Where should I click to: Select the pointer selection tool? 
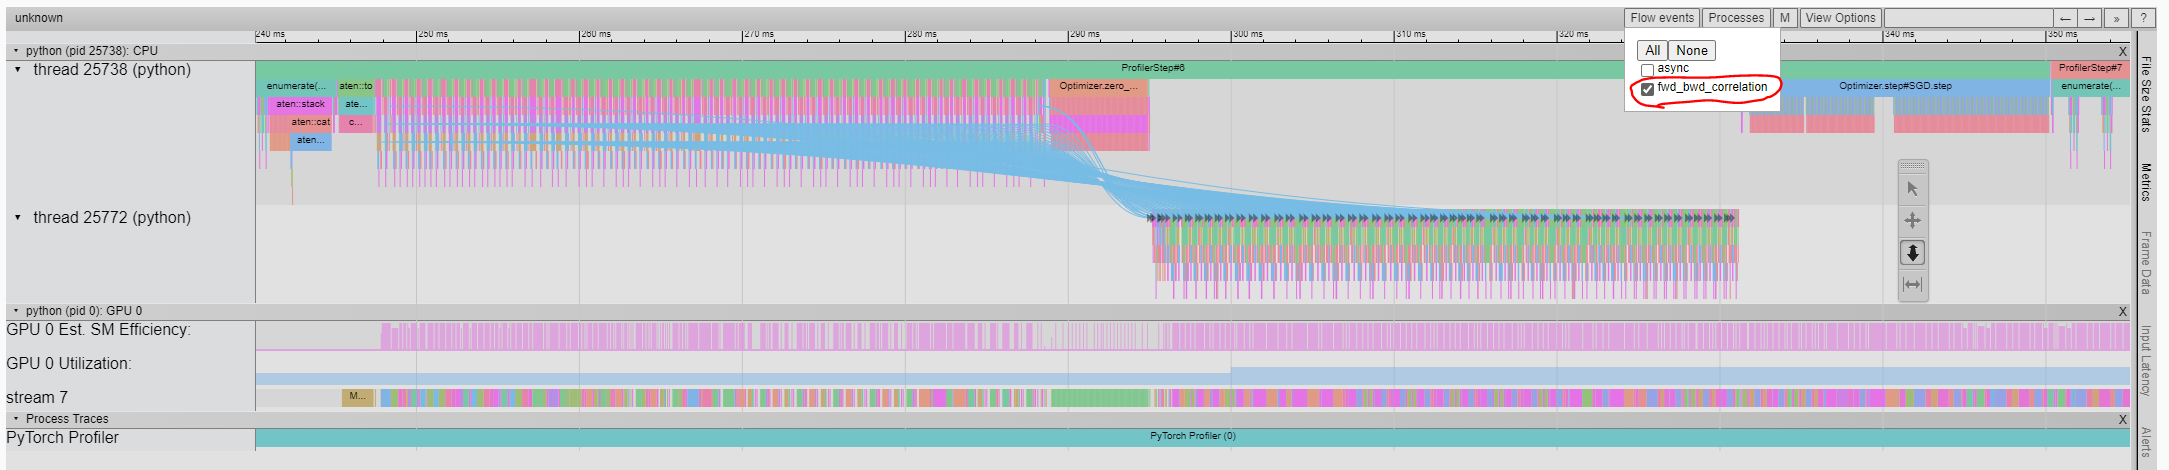coord(1912,189)
